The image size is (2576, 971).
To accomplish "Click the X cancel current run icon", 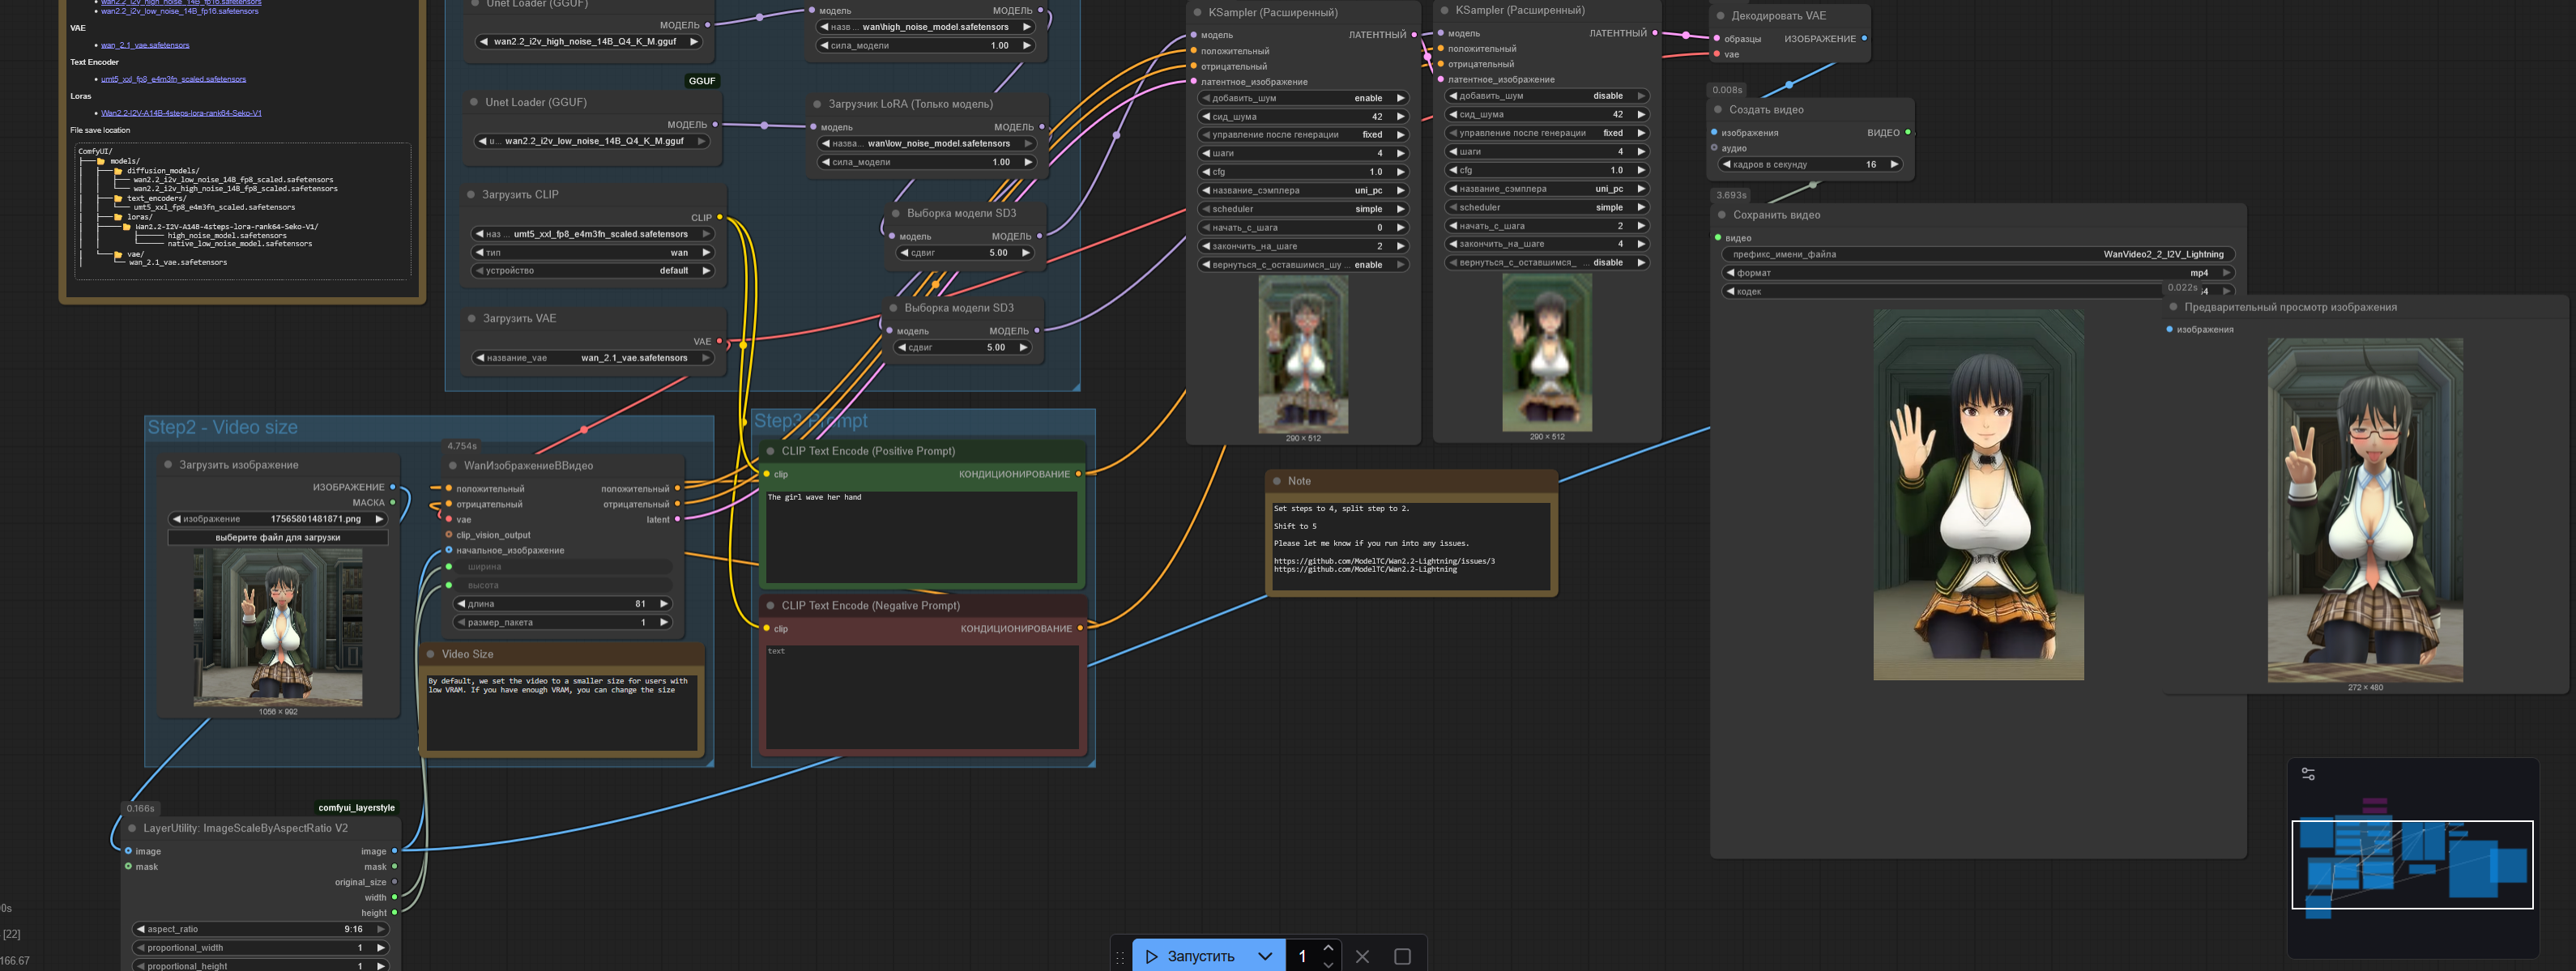I will 1362,956.
